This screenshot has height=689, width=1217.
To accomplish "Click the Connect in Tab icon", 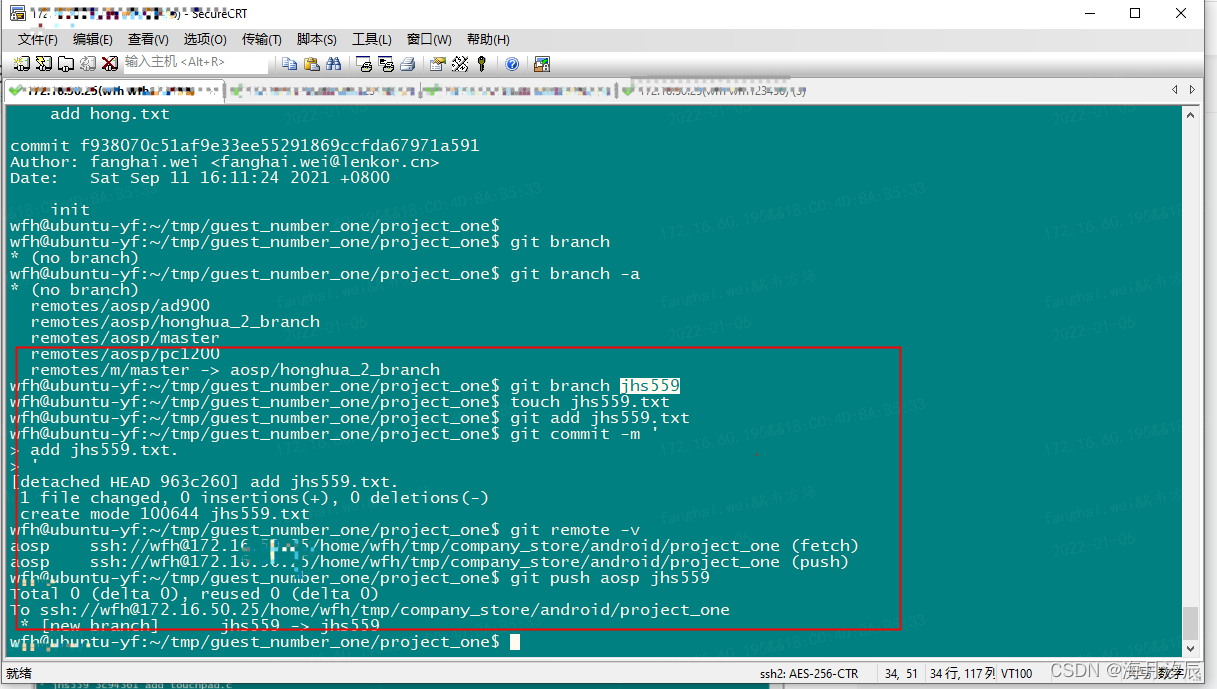I will coord(65,64).
